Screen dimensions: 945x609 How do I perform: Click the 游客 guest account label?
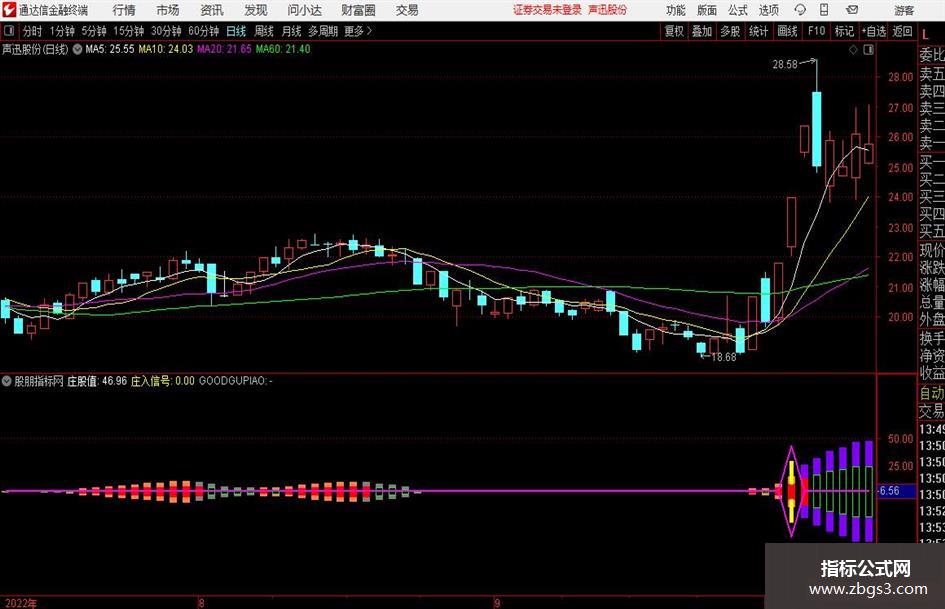pyautogui.click(x=904, y=10)
